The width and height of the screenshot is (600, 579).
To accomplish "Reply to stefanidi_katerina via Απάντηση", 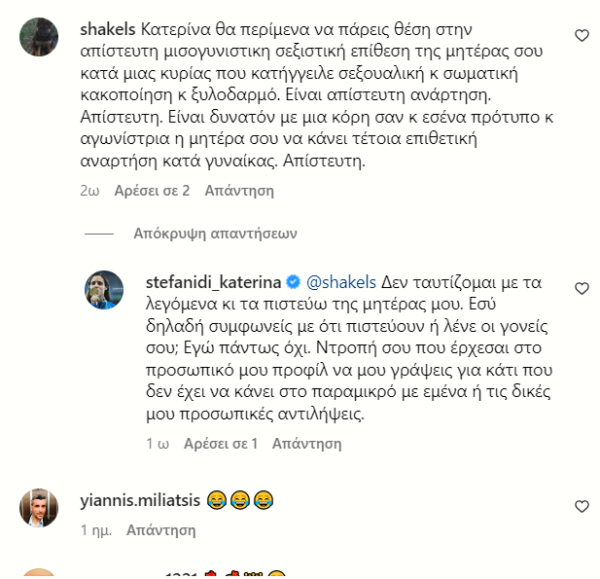I will tap(304, 441).
